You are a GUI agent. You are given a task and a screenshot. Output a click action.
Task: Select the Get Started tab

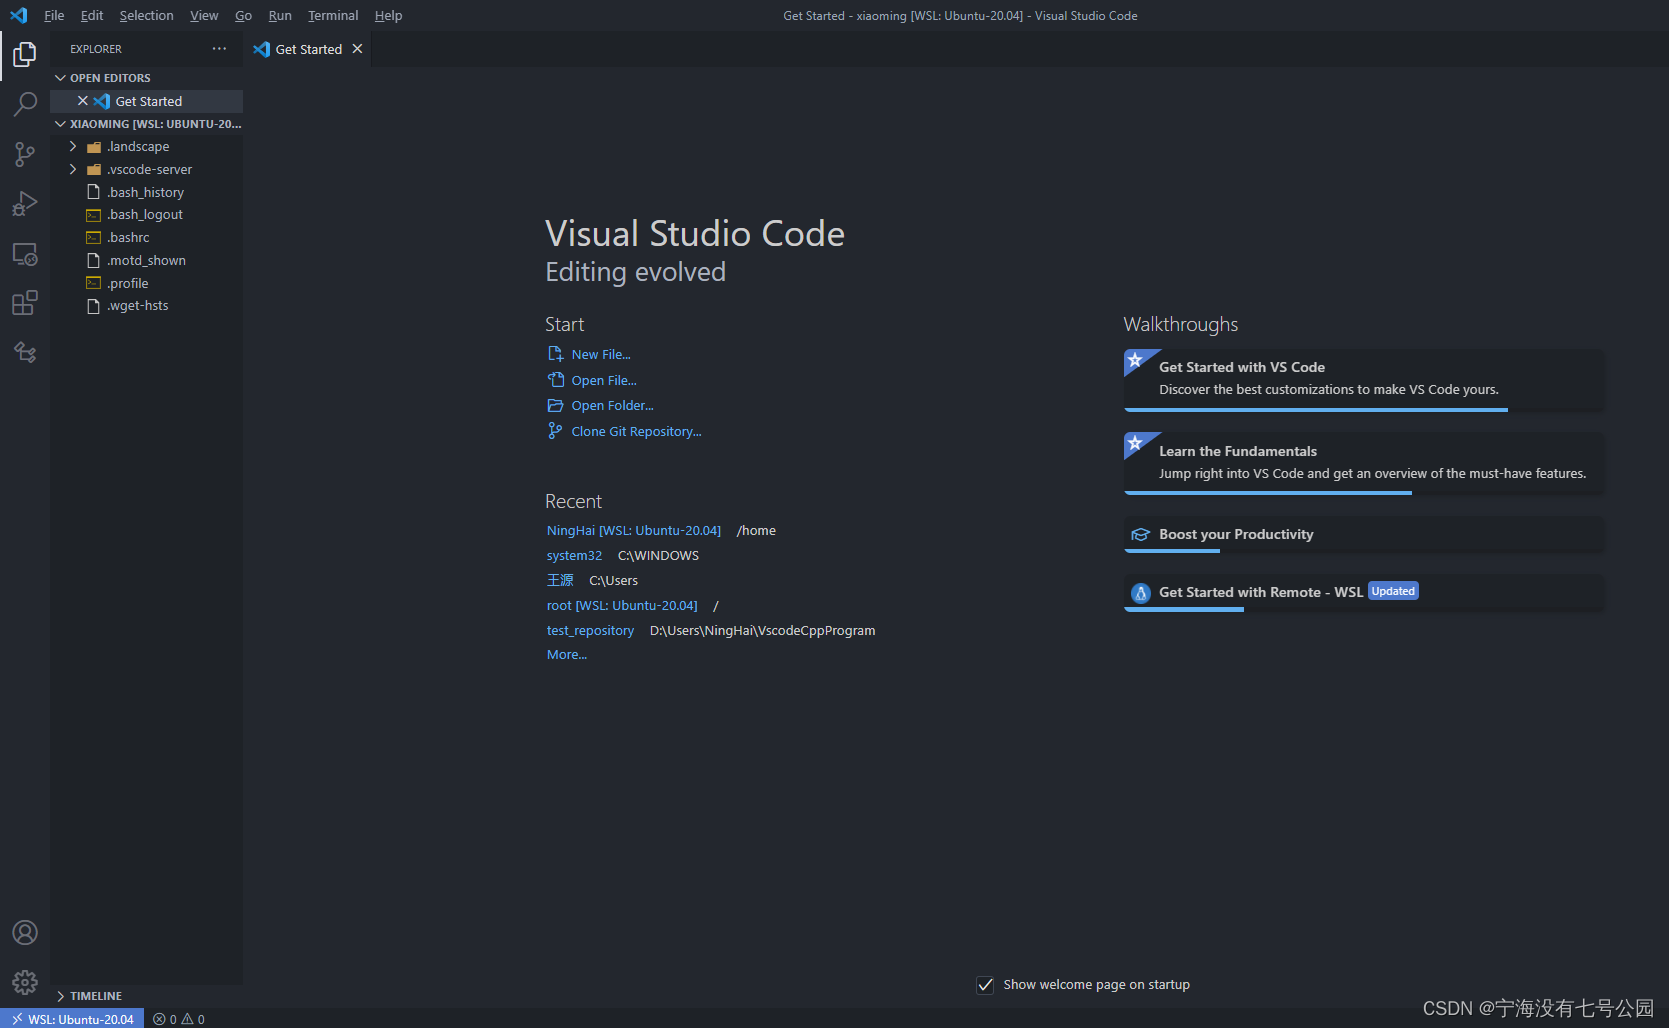click(x=308, y=49)
